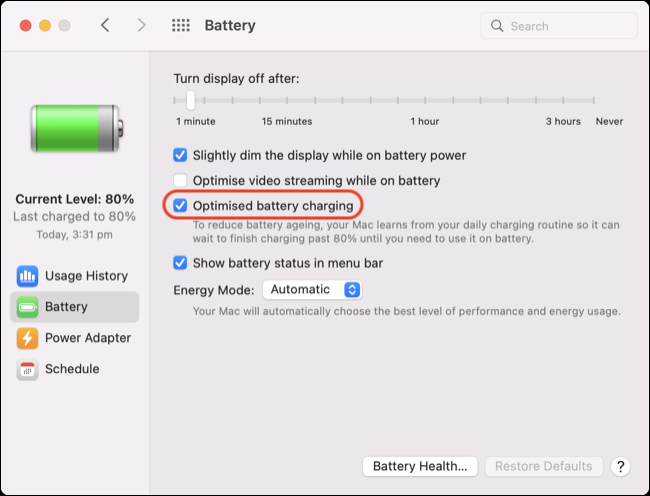Click the Restore Defaults button
The width and height of the screenshot is (650, 496).
coord(543,467)
